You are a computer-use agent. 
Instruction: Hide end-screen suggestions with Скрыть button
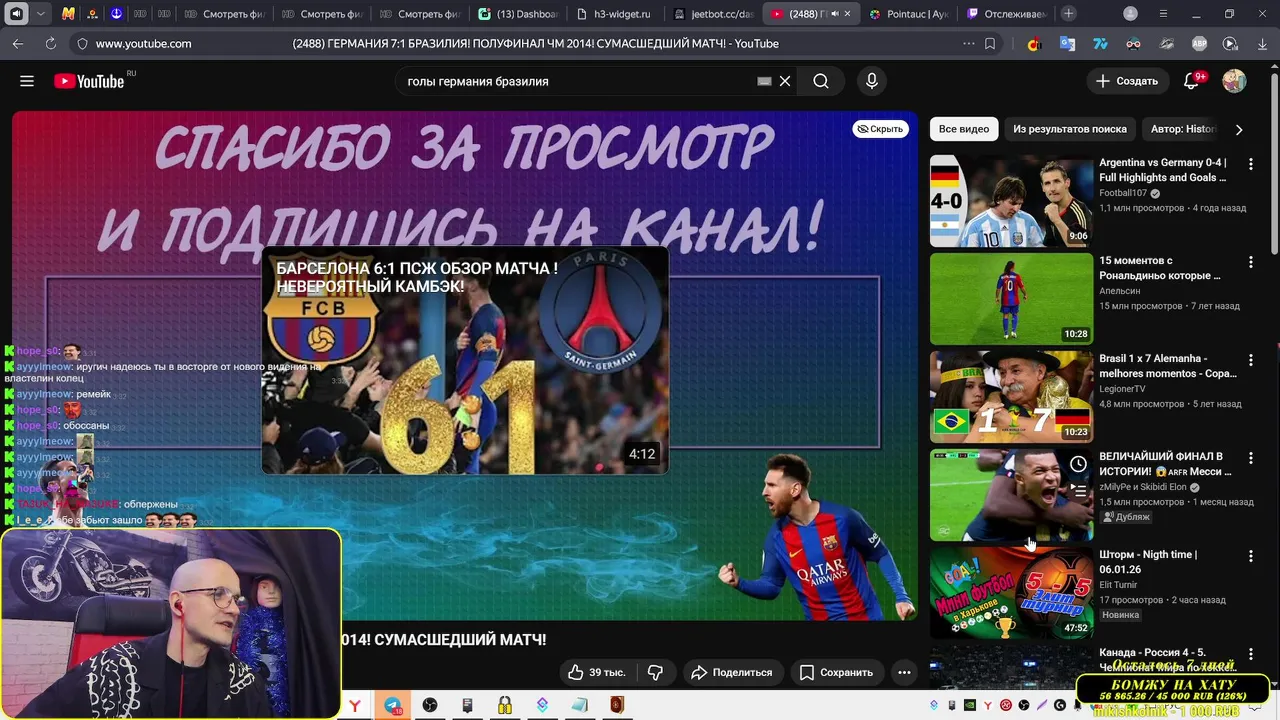coord(880,129)
